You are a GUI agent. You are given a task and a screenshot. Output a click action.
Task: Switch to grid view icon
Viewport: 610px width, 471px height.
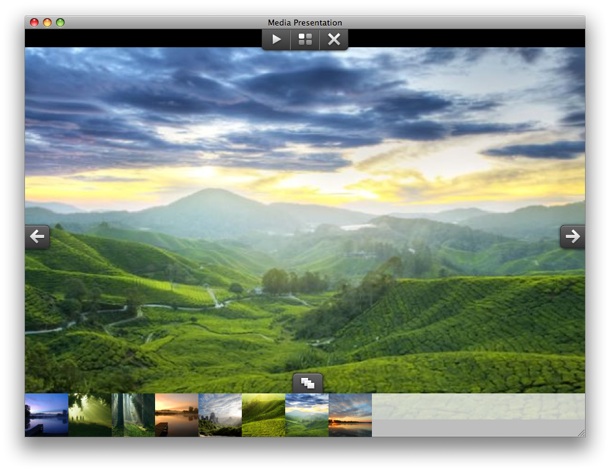click(x=305, y=39)
